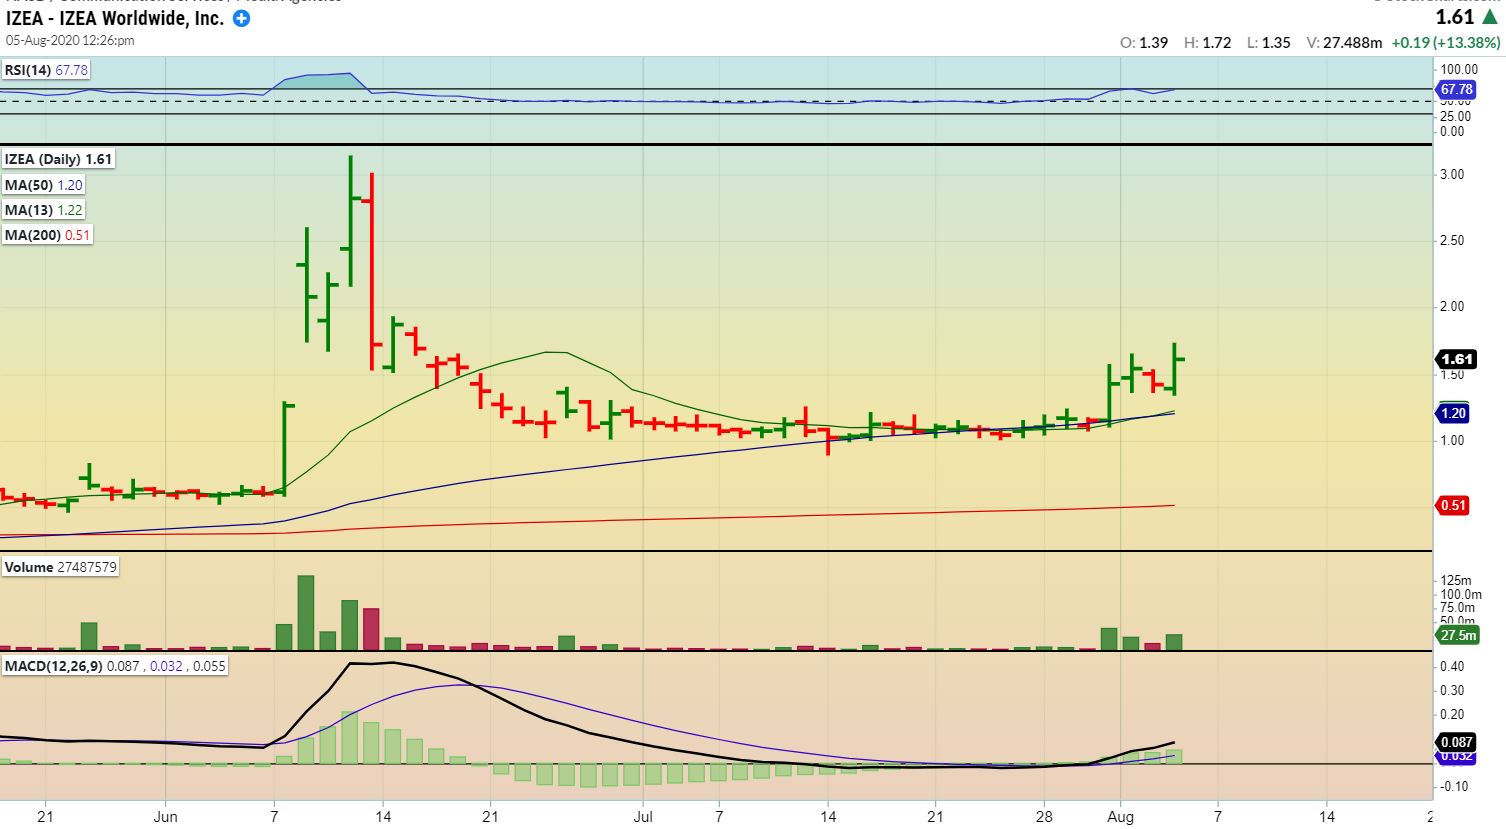Click the MA(200) moving average legend
Screen dimensions: 1506x829
pyautogui.click(x=47, y=235)
